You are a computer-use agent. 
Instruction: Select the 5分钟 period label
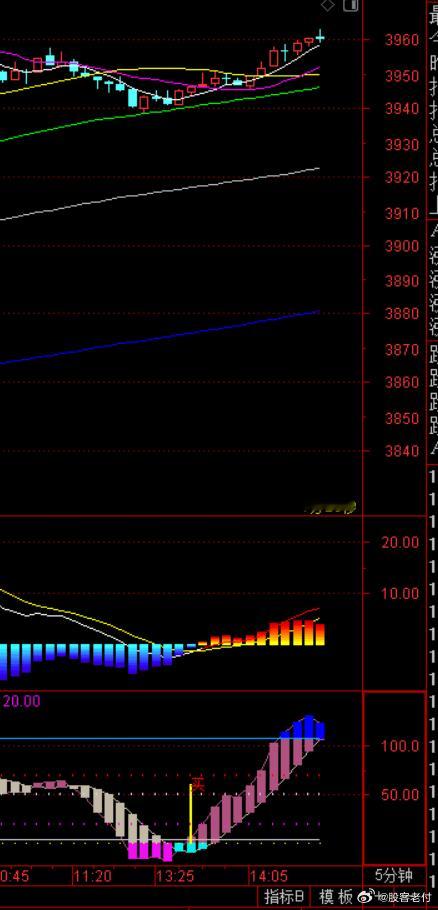(x=394, y=875)
